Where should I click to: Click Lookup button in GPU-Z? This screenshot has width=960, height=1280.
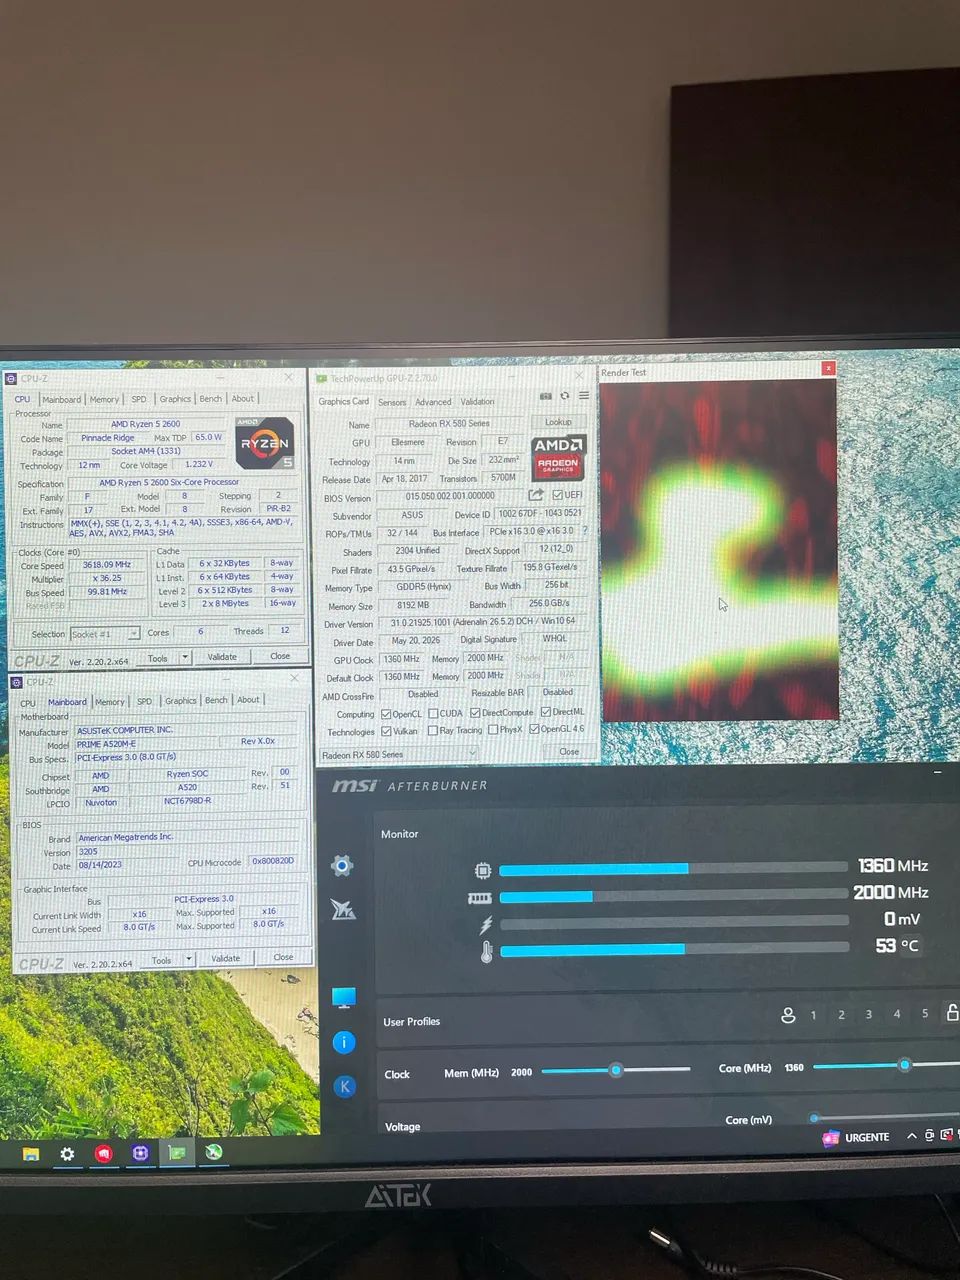(558, 422)
